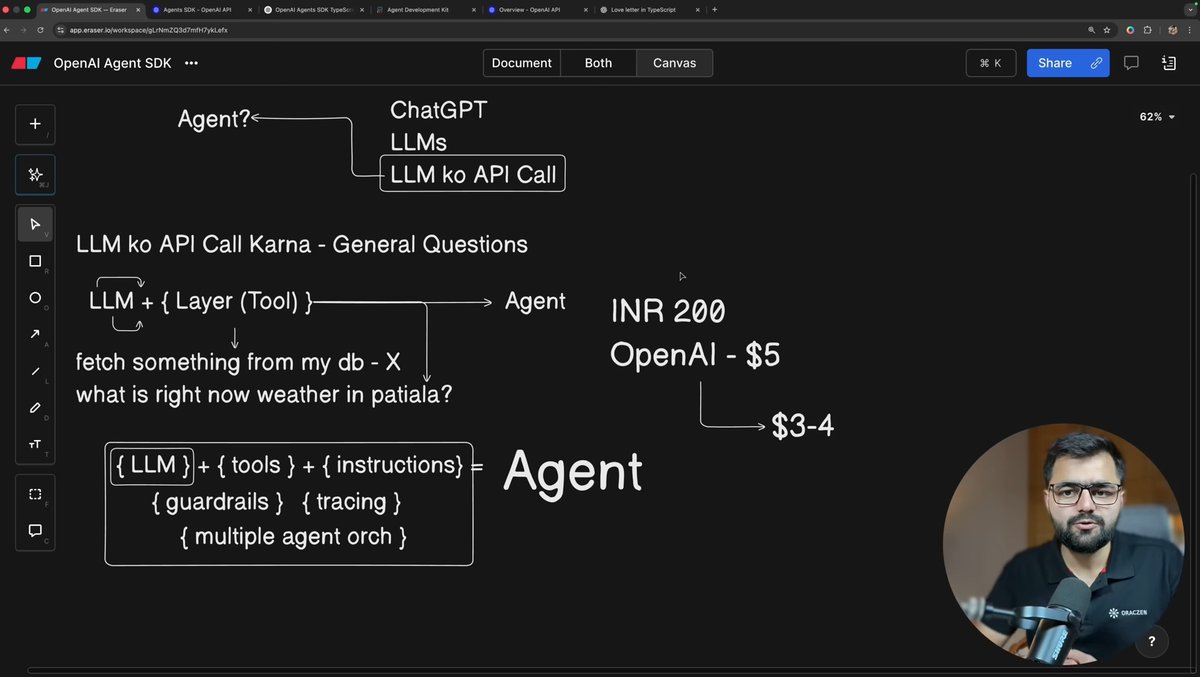Open the ⌘K command palette button
Viewport: 1200px width, 677px height.
[x=991, y=63]
